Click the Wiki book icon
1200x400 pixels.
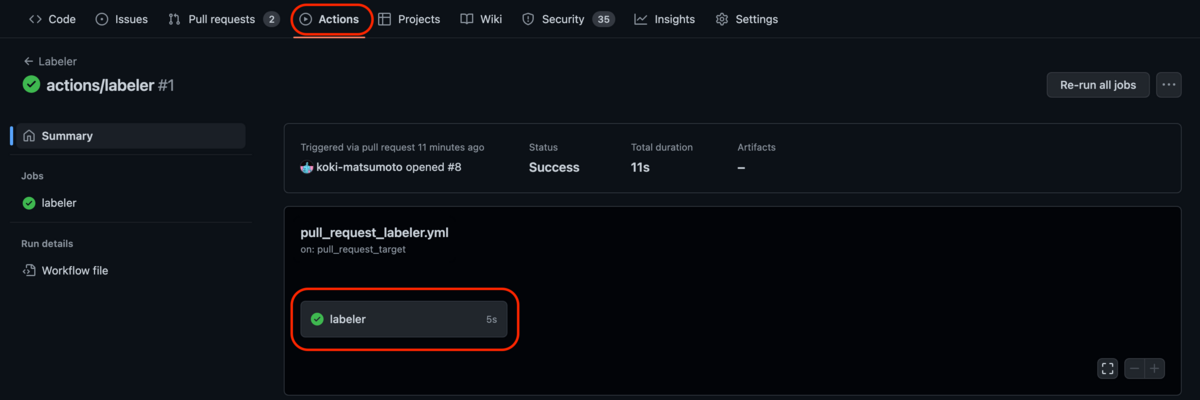point(467,19)
